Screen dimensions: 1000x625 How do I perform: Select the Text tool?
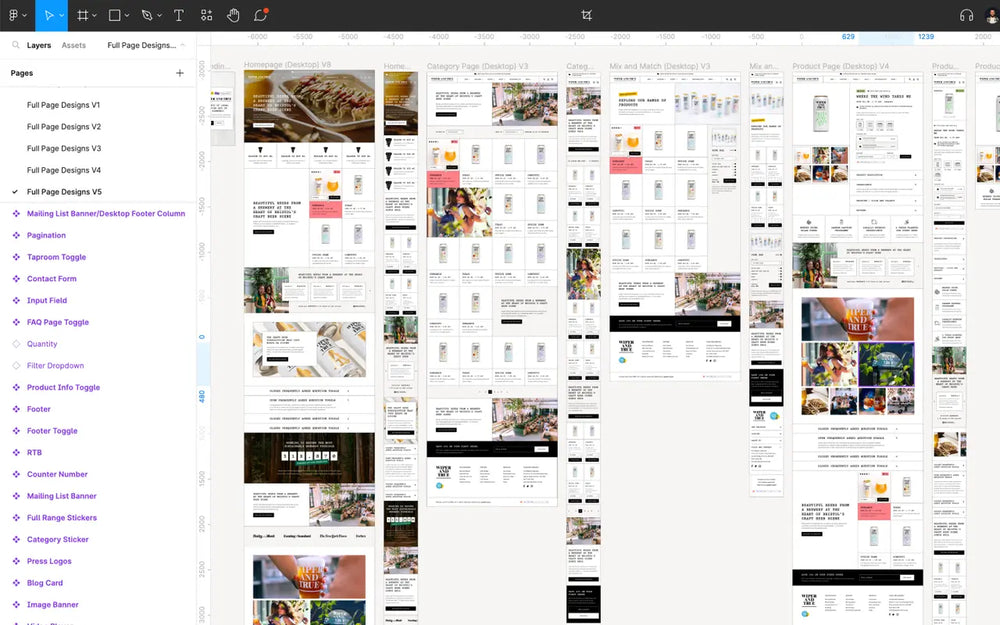tap(178, 16)
